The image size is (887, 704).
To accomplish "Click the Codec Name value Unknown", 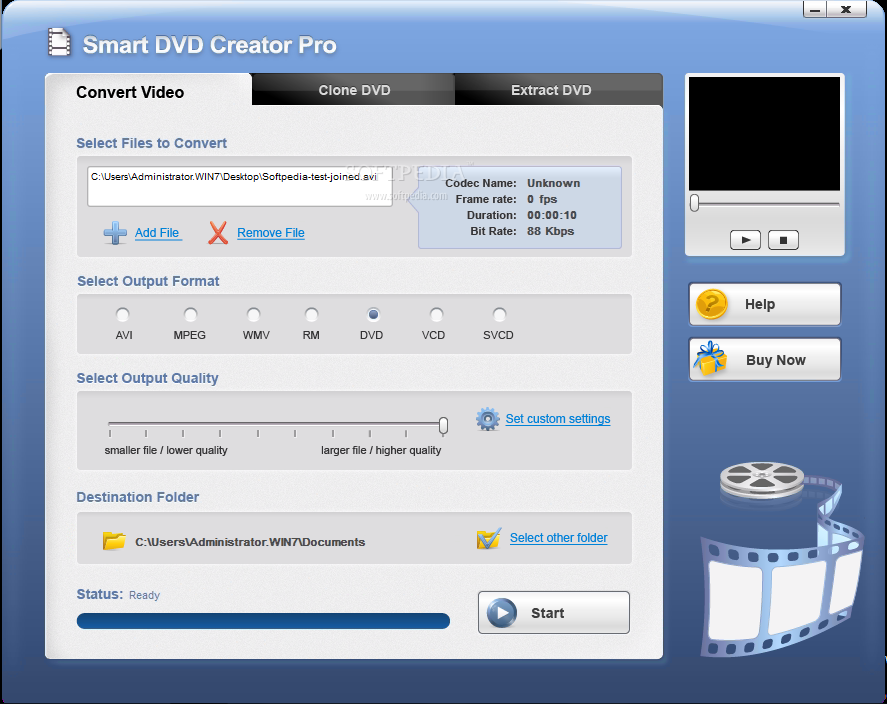I will [x=553, y=183].
